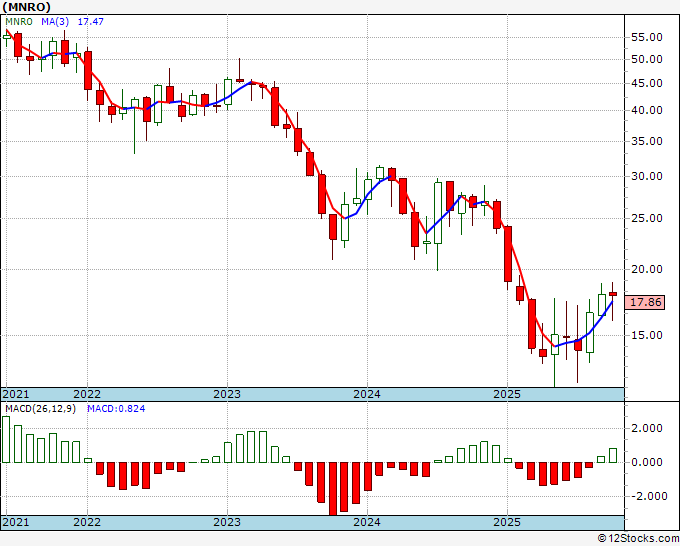The width and height of the screenshot is (680, 546).
Task: Click the 2023 label on price chart timeline
Action: pyautogui.click(x=227, y=394)
